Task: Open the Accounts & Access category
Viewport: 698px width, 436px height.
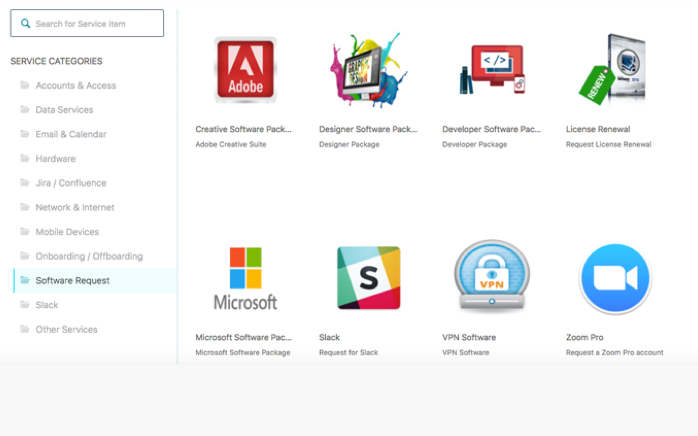Action: coord(76,85)
